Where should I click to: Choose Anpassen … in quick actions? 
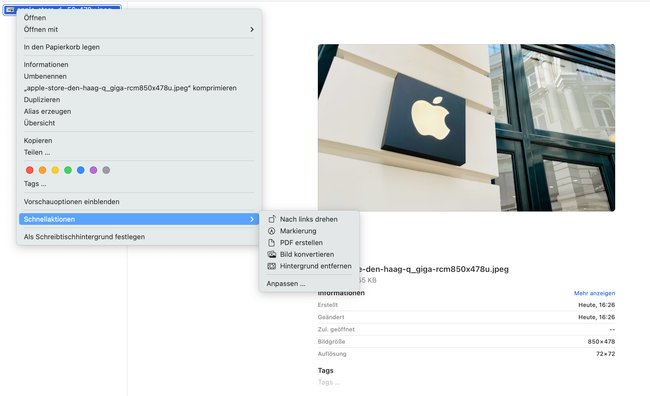286,284
